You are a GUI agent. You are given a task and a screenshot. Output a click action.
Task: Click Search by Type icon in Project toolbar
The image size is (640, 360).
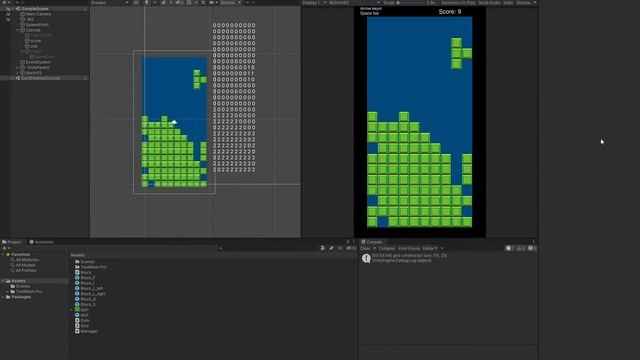point(323,248)
